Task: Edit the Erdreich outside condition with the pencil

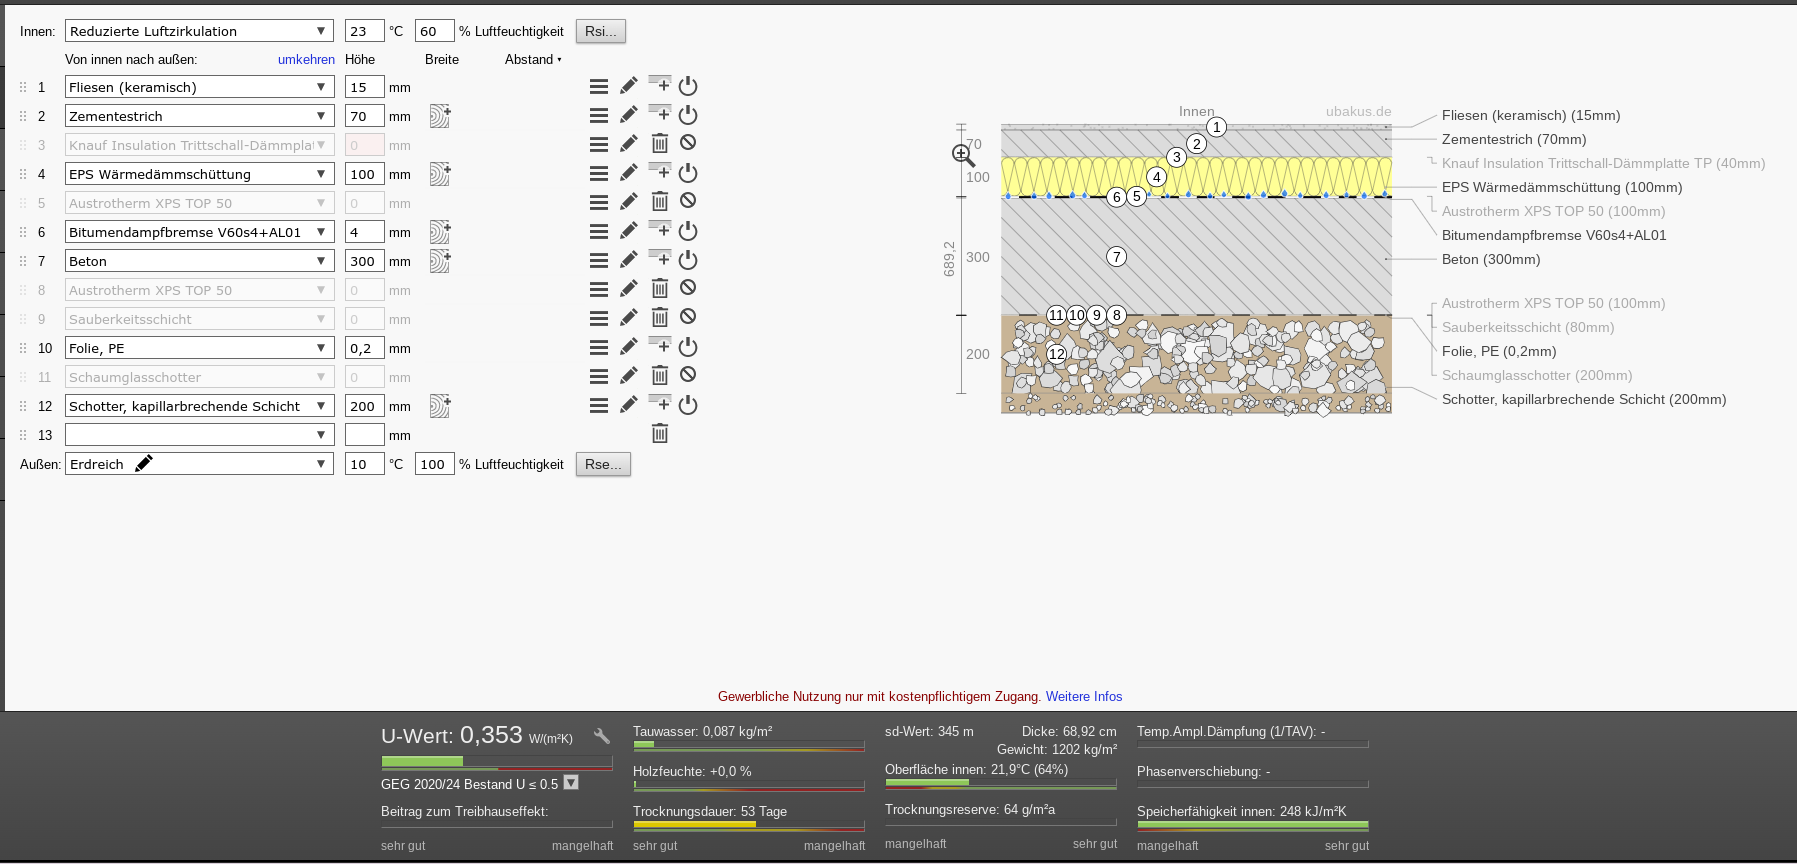Action: point(144,463)
